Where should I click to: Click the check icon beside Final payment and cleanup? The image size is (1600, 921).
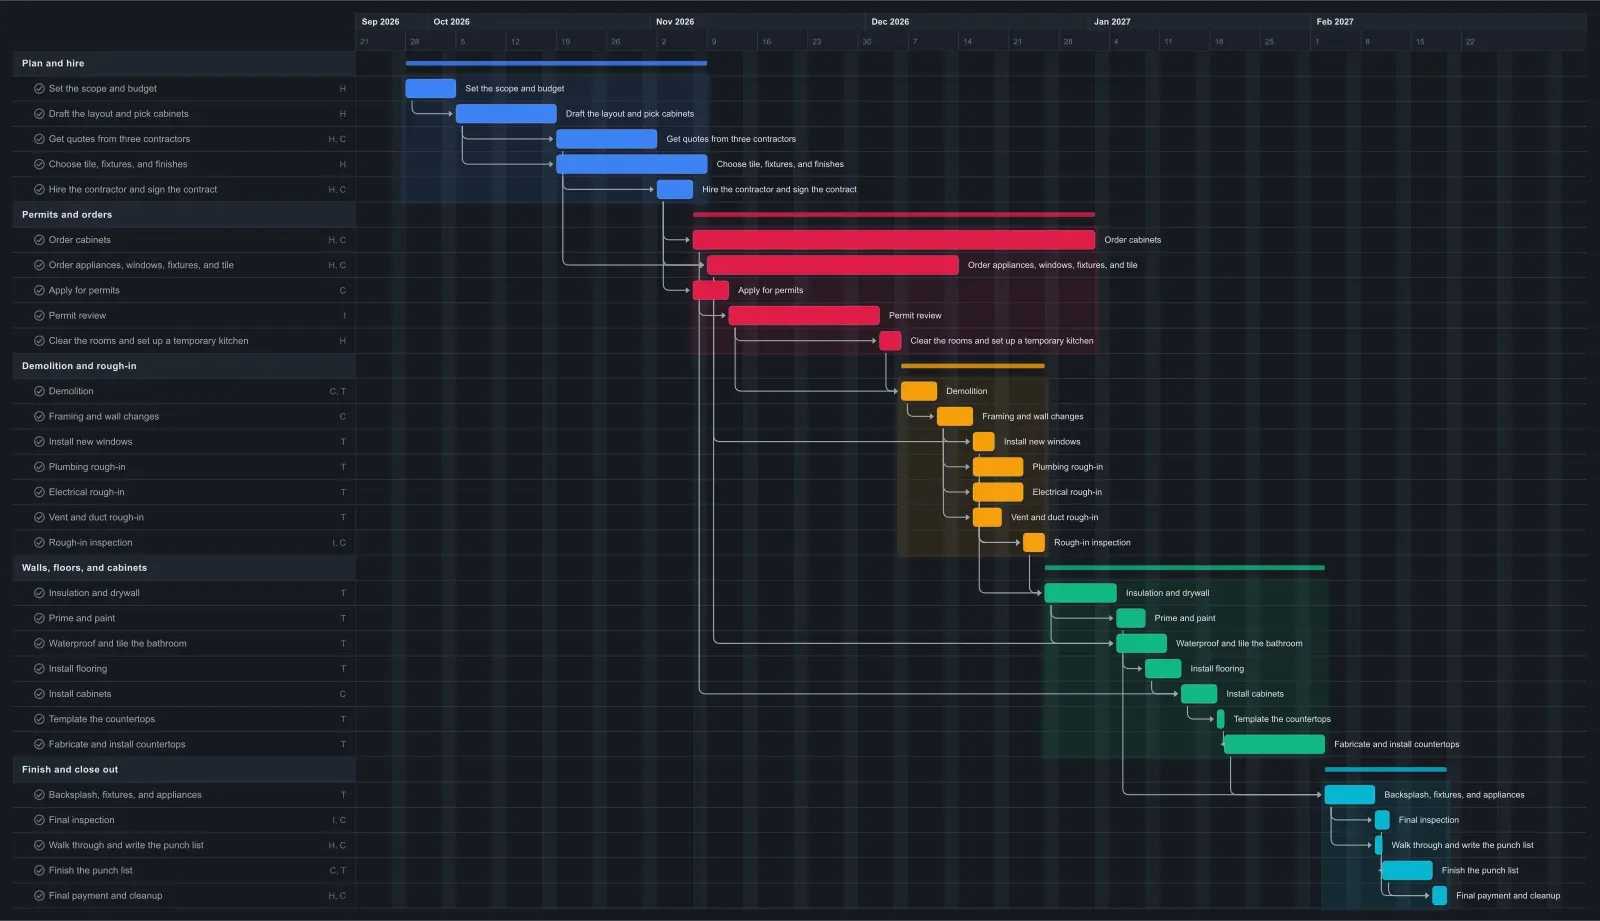pos(39,895)
